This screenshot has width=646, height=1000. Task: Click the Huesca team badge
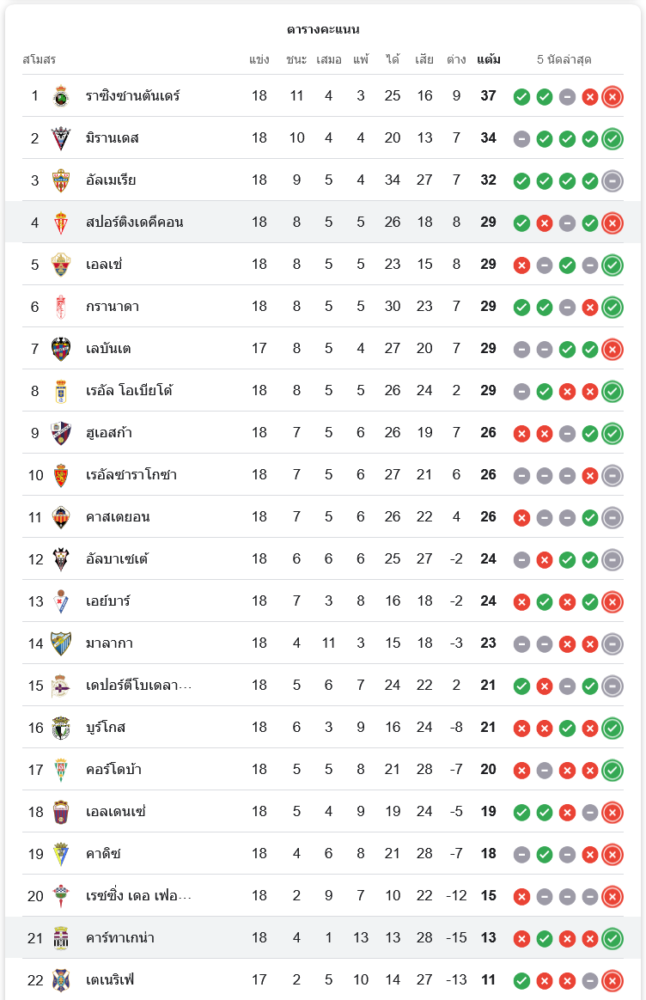click(61, 433)
